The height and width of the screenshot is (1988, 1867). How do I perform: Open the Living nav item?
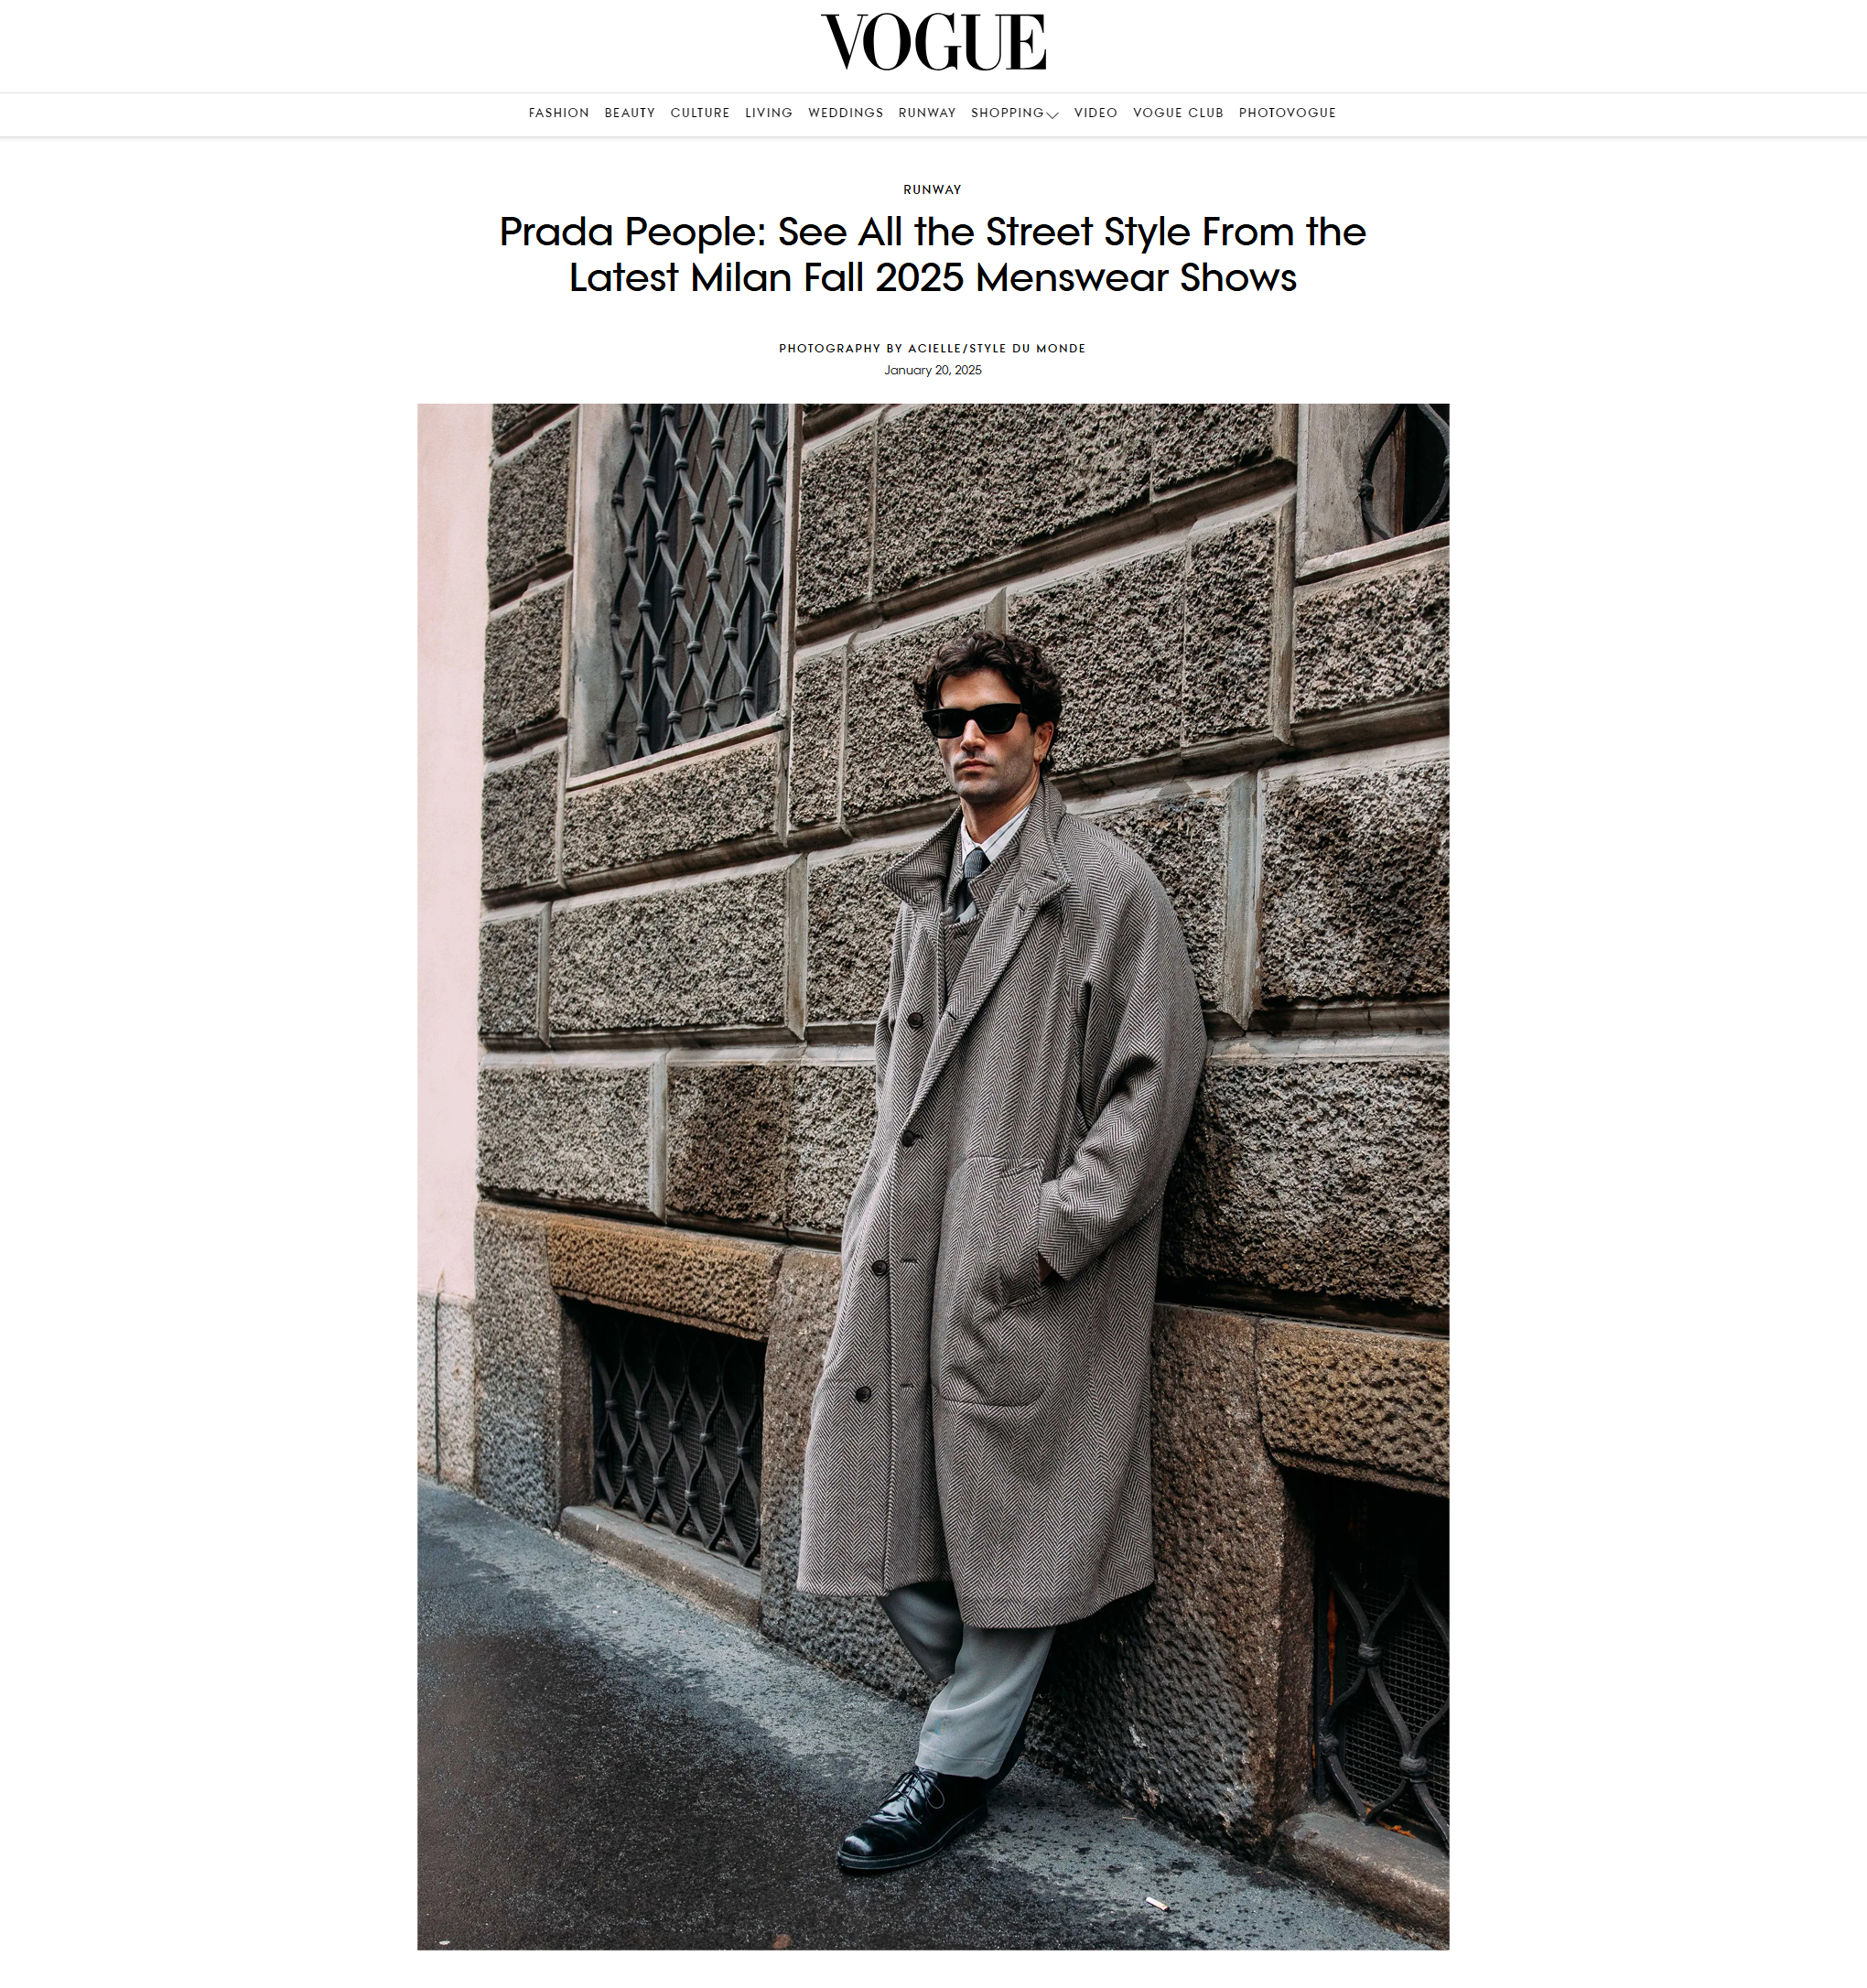click(769, 113)
